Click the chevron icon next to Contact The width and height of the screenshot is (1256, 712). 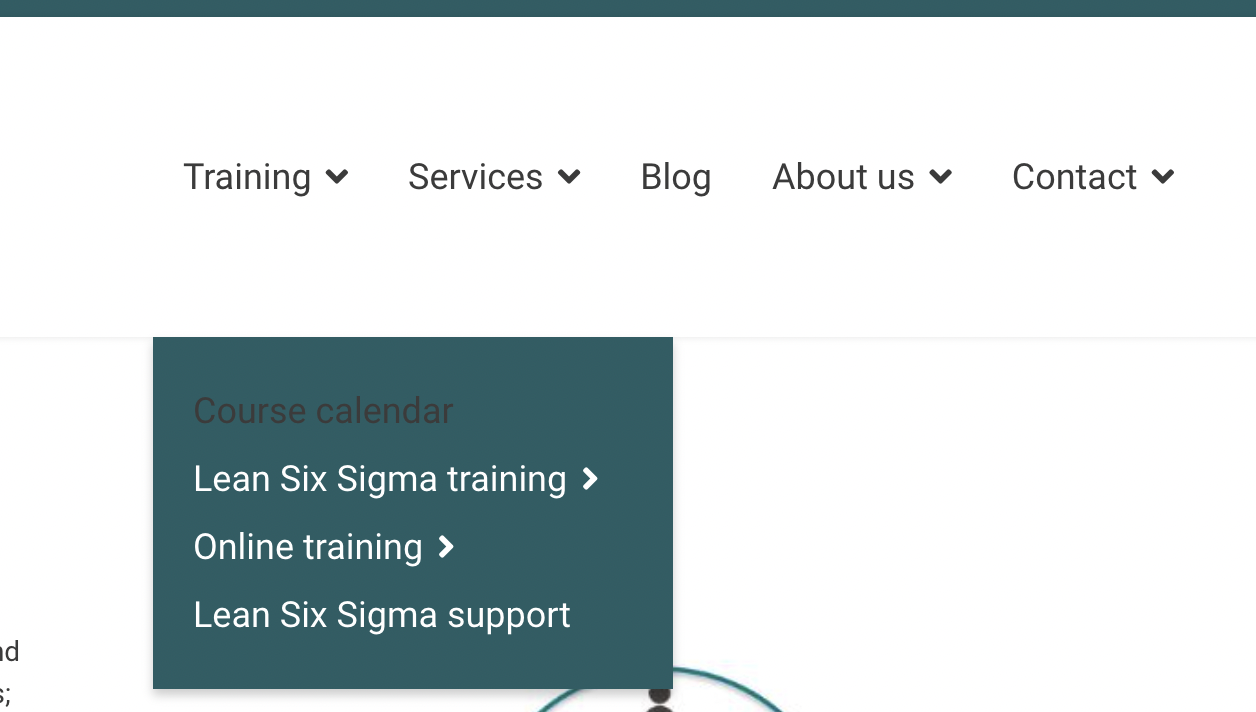pos(1162,177)
